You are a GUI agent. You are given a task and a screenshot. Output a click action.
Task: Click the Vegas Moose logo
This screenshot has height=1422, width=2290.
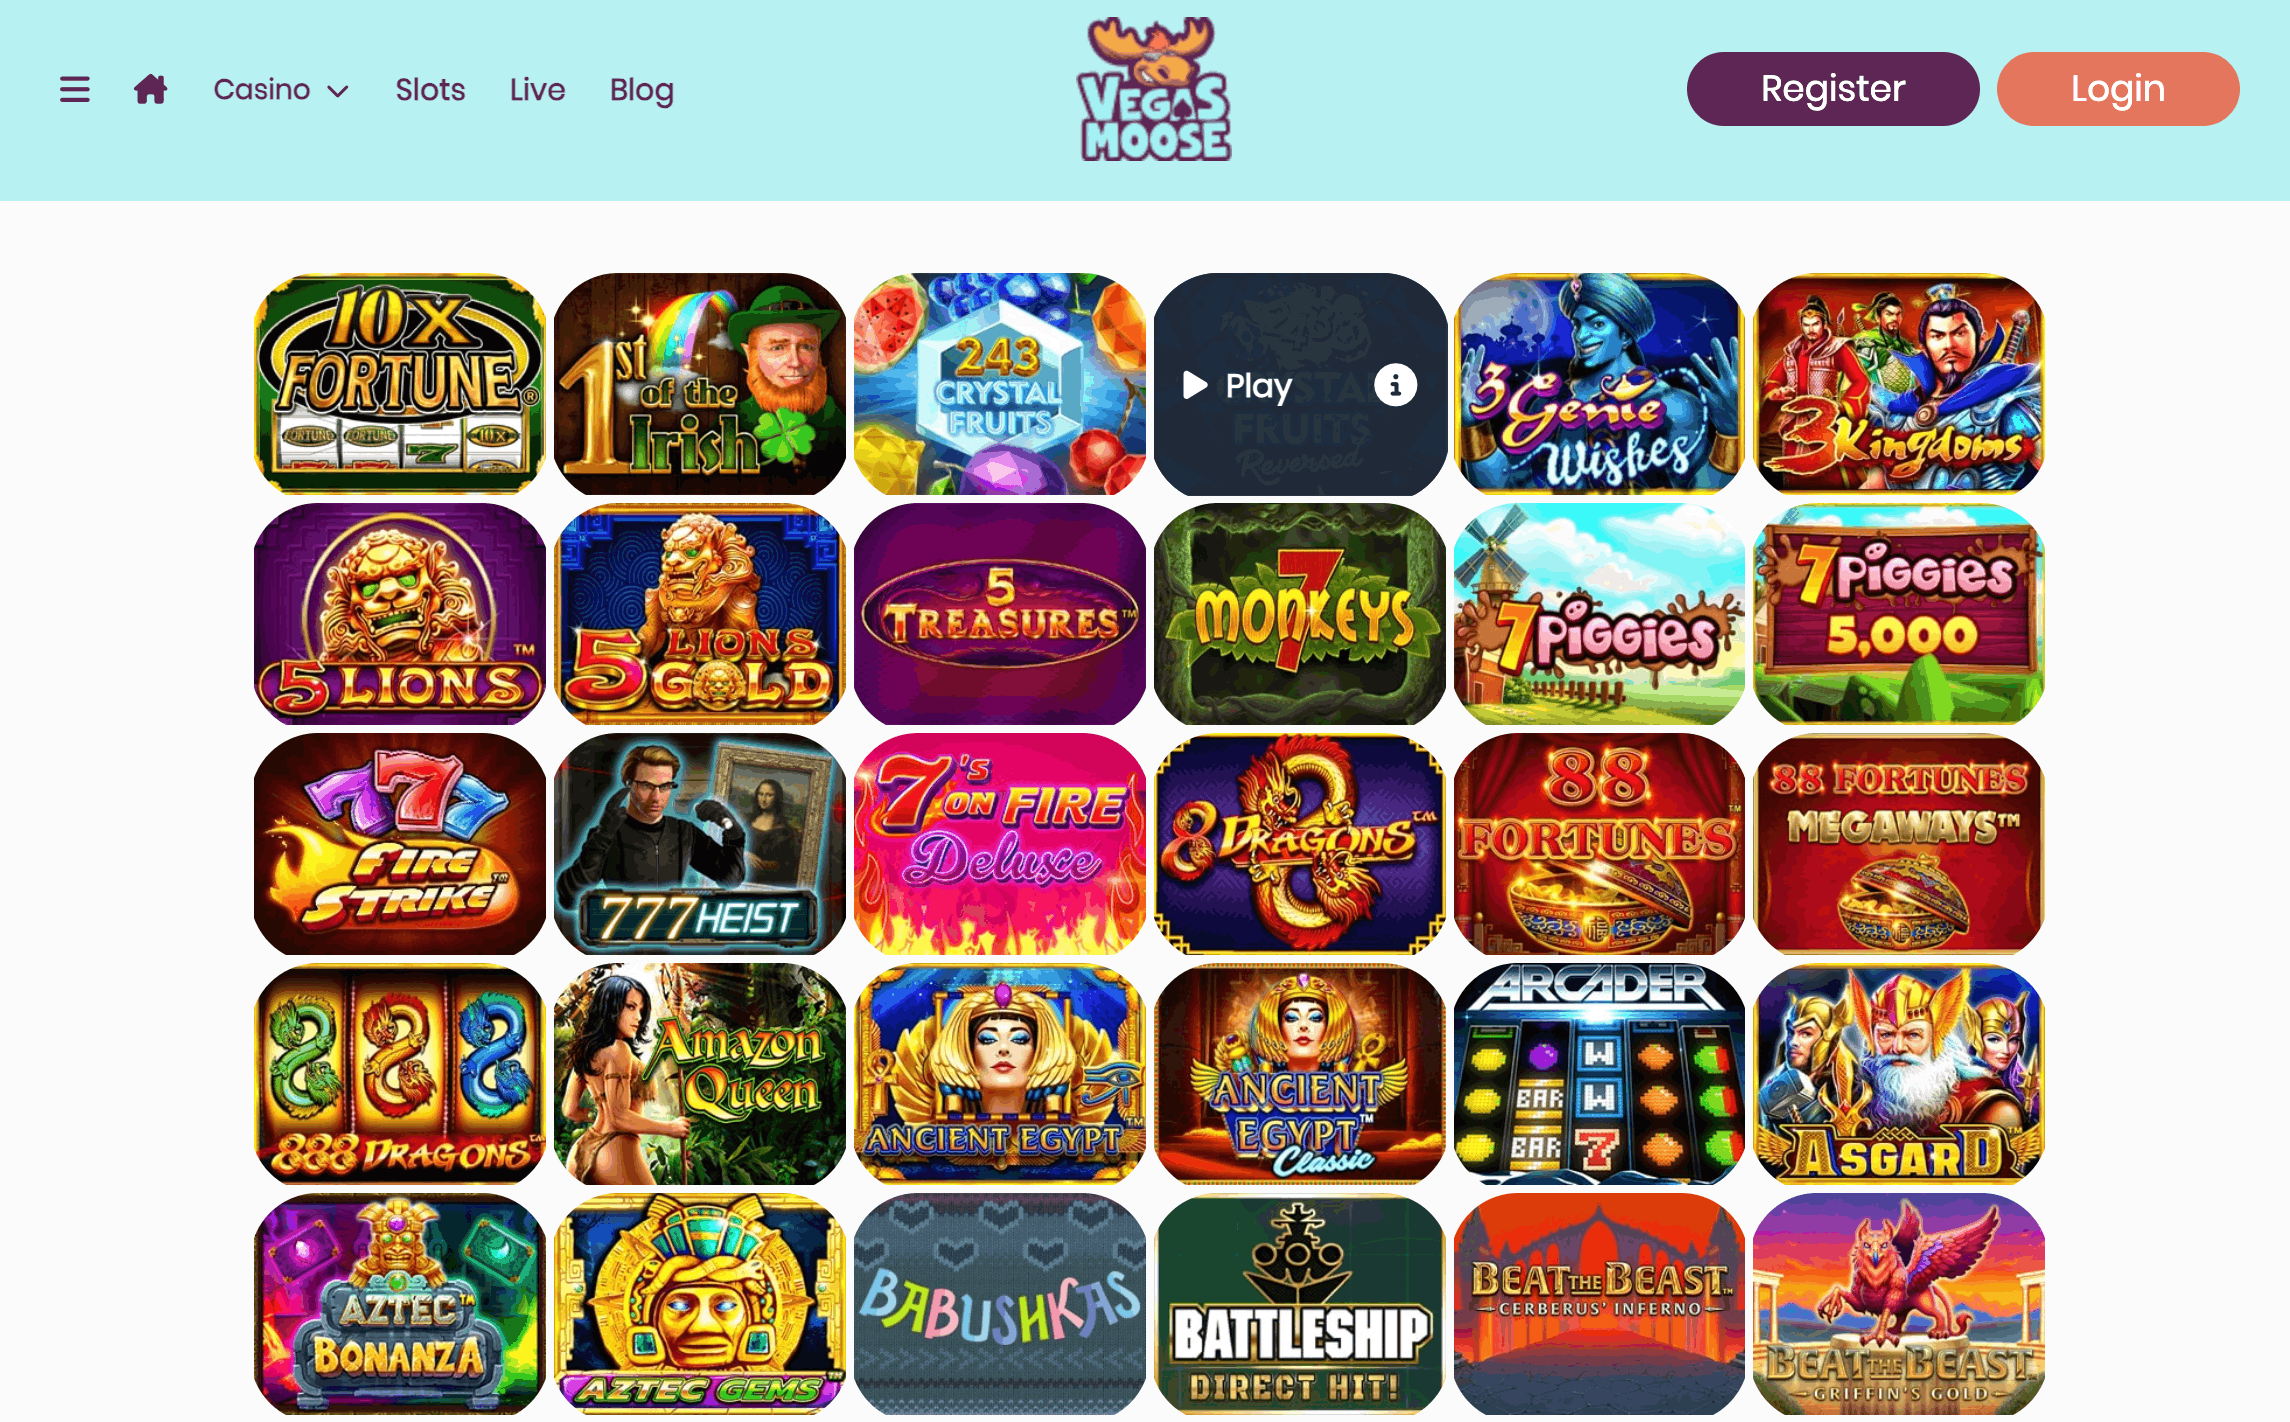[x=1155, y=90]
